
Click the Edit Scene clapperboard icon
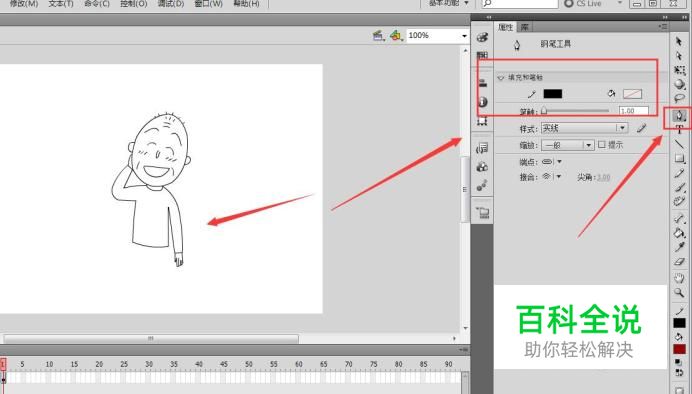coord(378,35)
